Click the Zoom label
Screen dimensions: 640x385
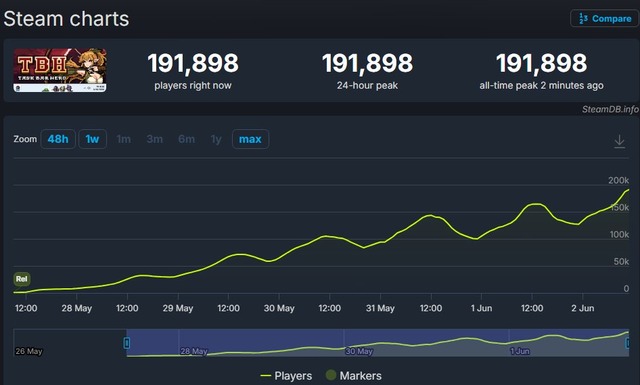click(x=25, y=139)
